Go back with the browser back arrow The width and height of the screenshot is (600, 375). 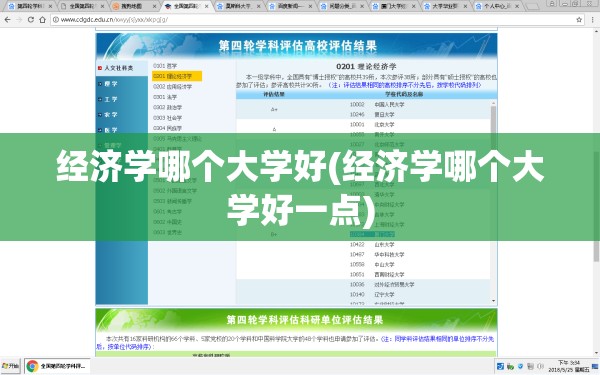pos(7,20)
